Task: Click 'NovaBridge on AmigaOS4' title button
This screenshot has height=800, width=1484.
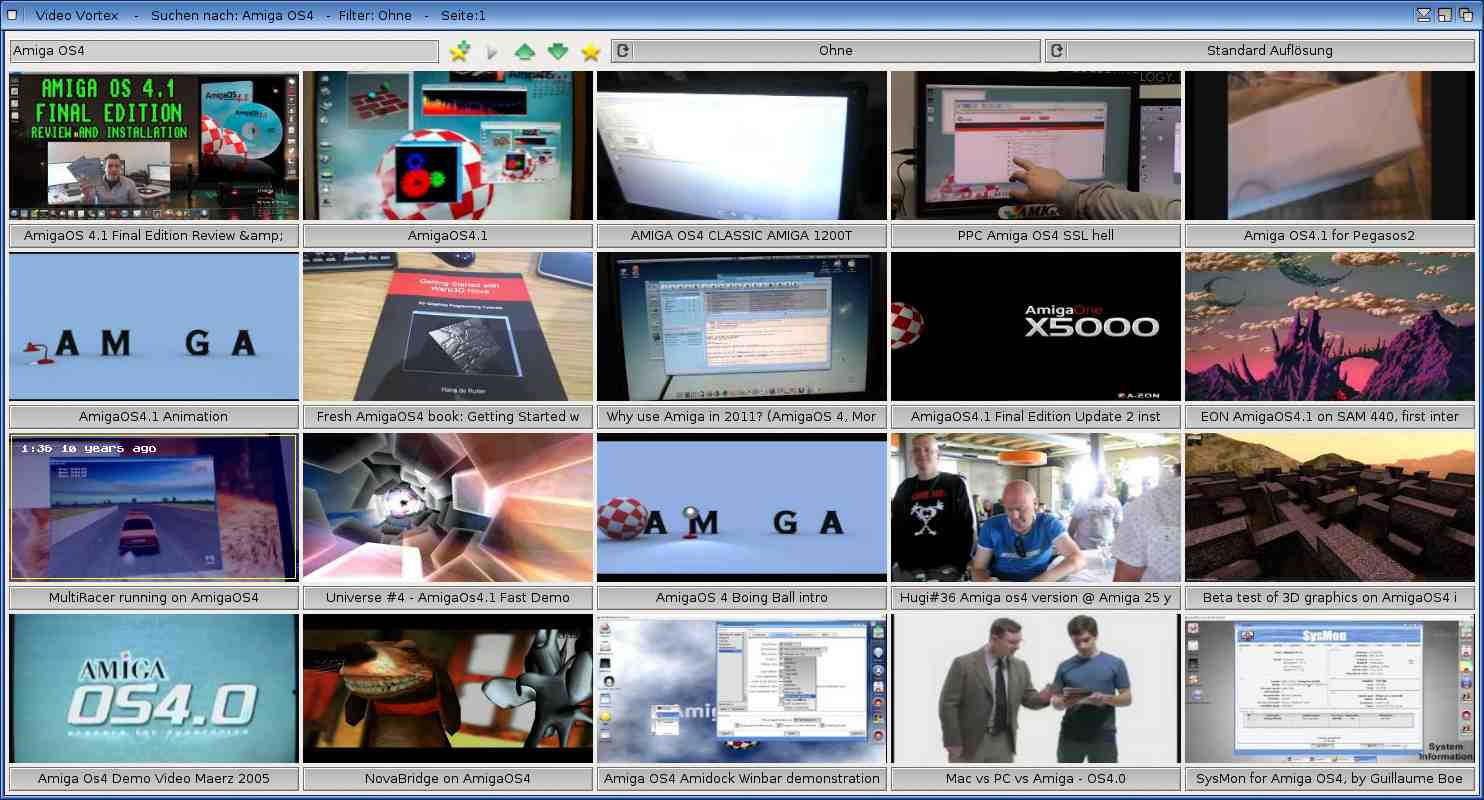Action: (448, 778)
